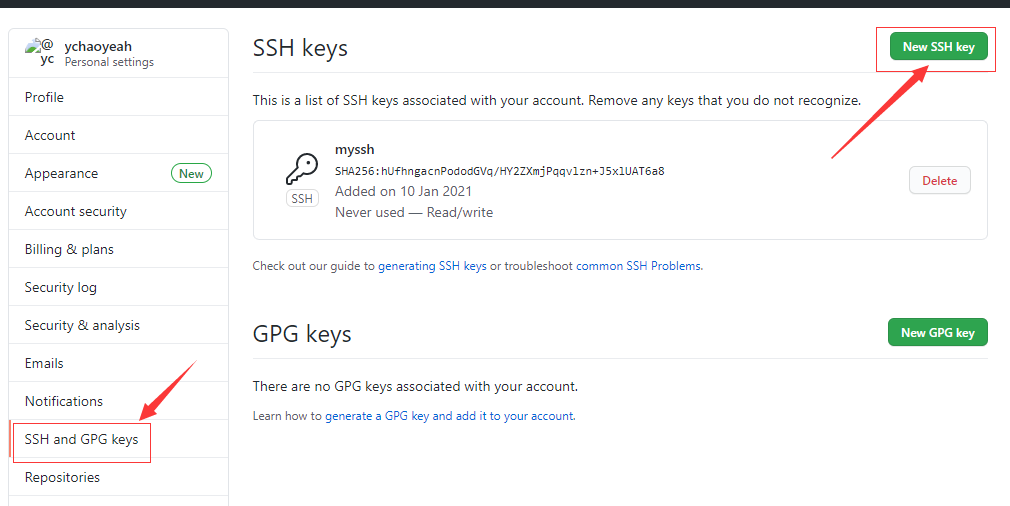Viewport: 1010px width, 506px height.
Task: Open the generating SSH keys guide link
Action: [x=432, y=266]
